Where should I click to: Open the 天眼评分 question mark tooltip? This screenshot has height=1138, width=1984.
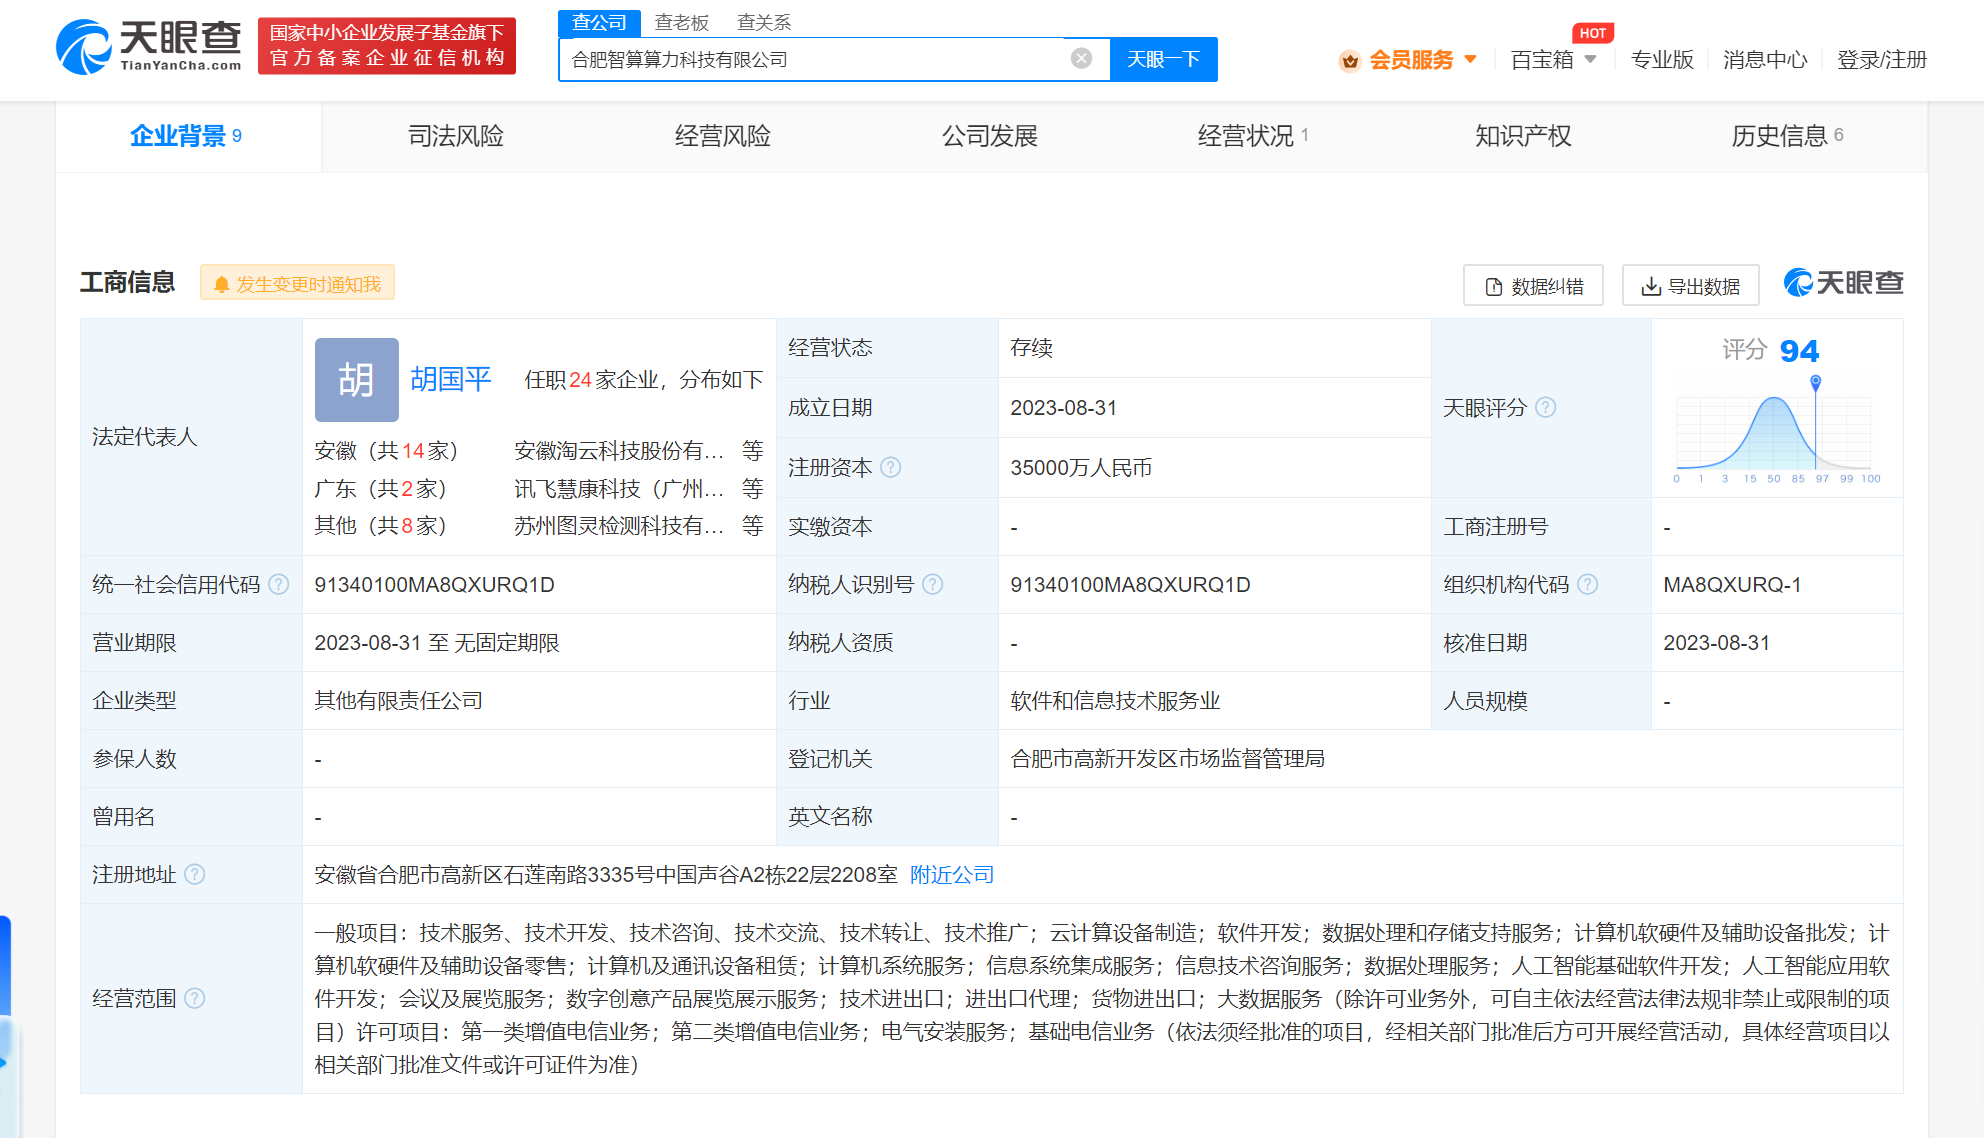[1547, 407]
